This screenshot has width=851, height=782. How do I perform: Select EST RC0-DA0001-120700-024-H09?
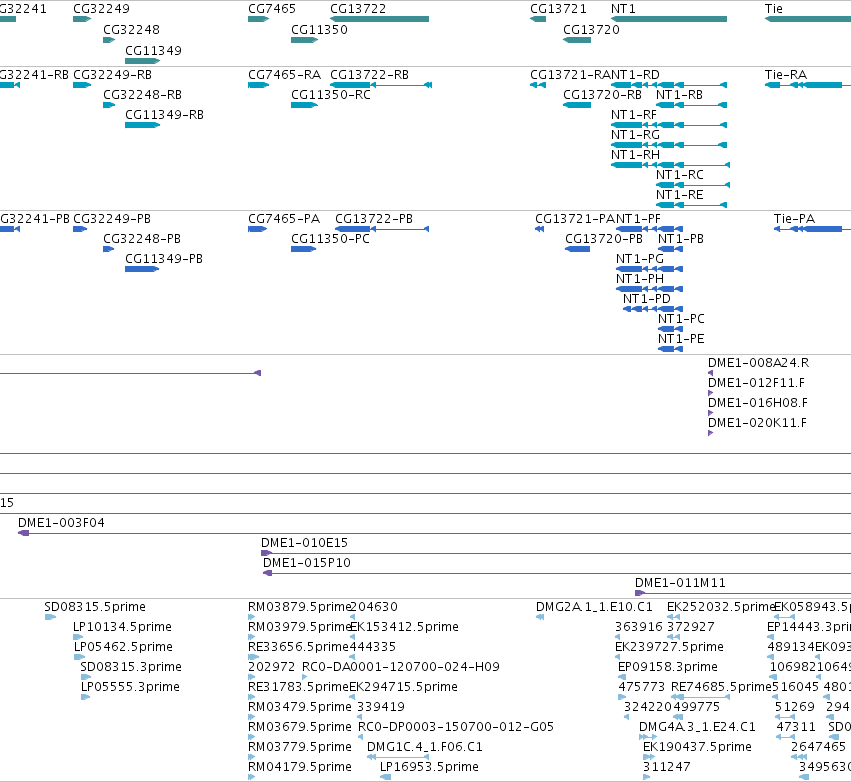(401, 667)
